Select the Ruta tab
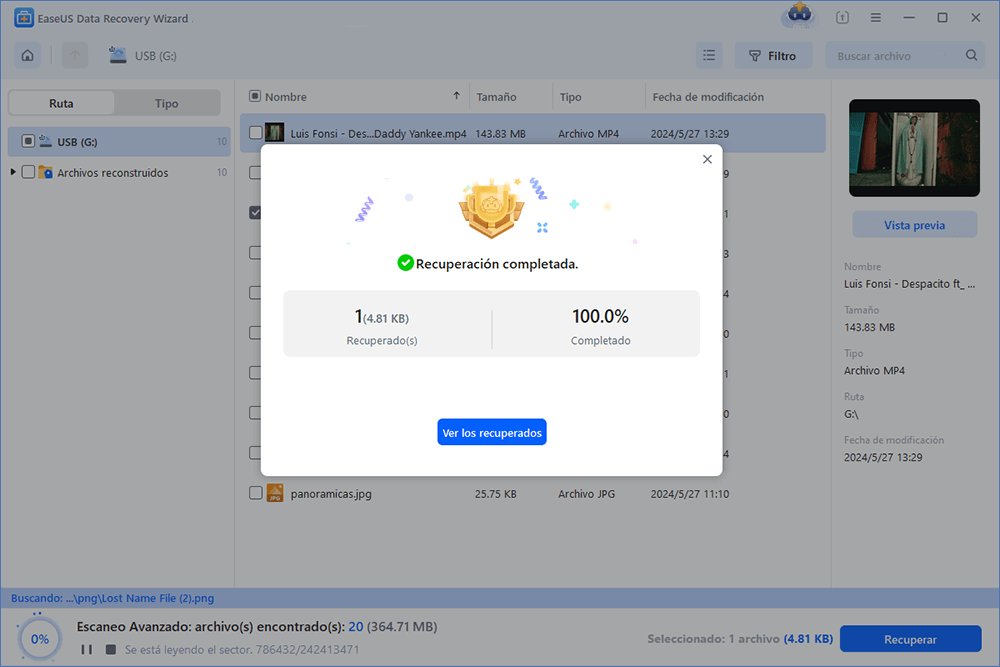Screen dimensions: 1000x667 (61, 103)
